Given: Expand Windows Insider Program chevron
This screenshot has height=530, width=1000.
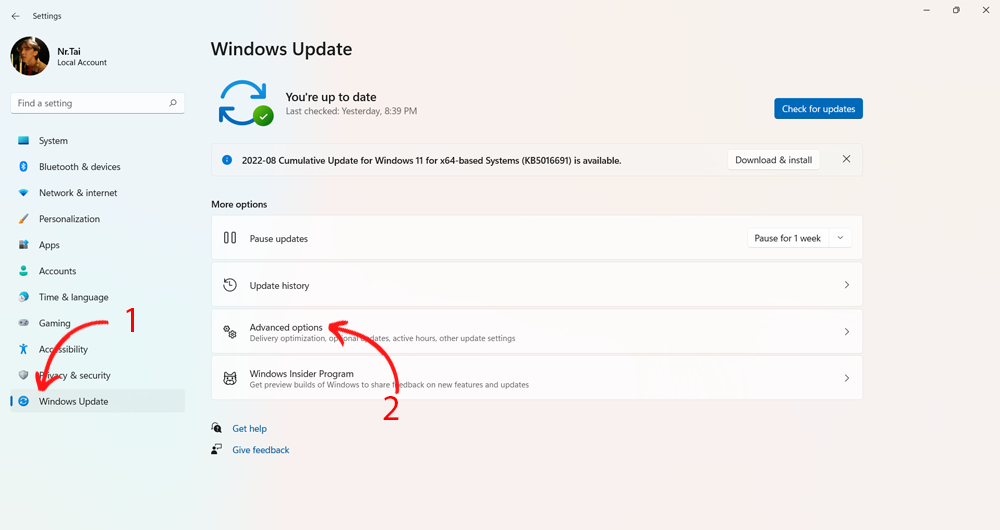Looking at the screenshot, I should (x=847, y=378).
